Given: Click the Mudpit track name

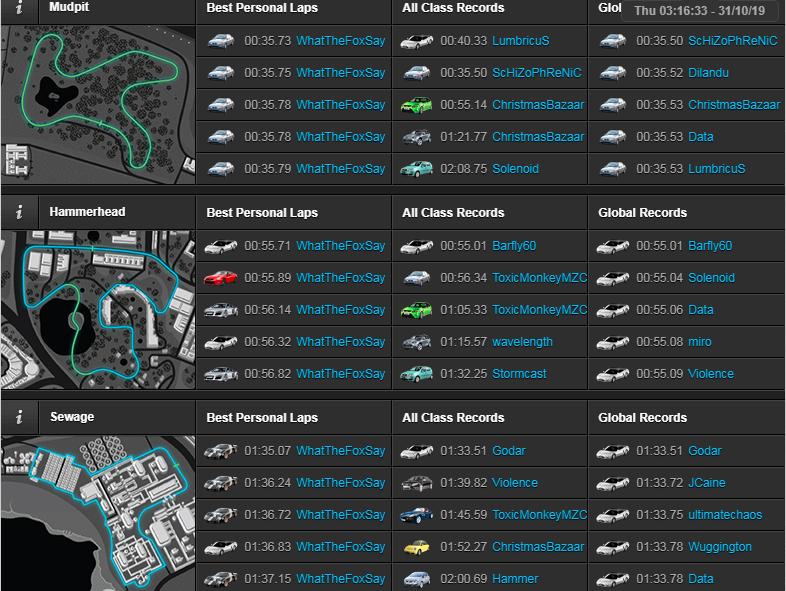Looking at the screenshot, I should (69, 7).
